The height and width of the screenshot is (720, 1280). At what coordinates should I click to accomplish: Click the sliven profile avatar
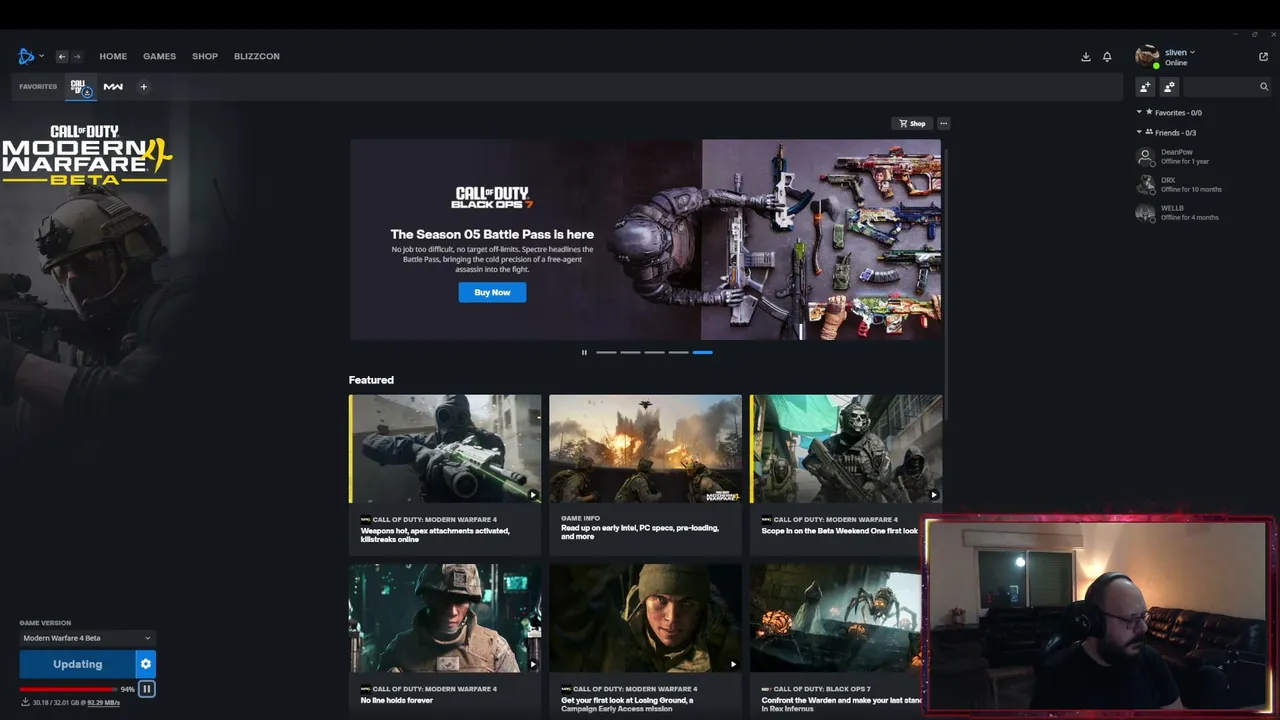click(1147, 56)
